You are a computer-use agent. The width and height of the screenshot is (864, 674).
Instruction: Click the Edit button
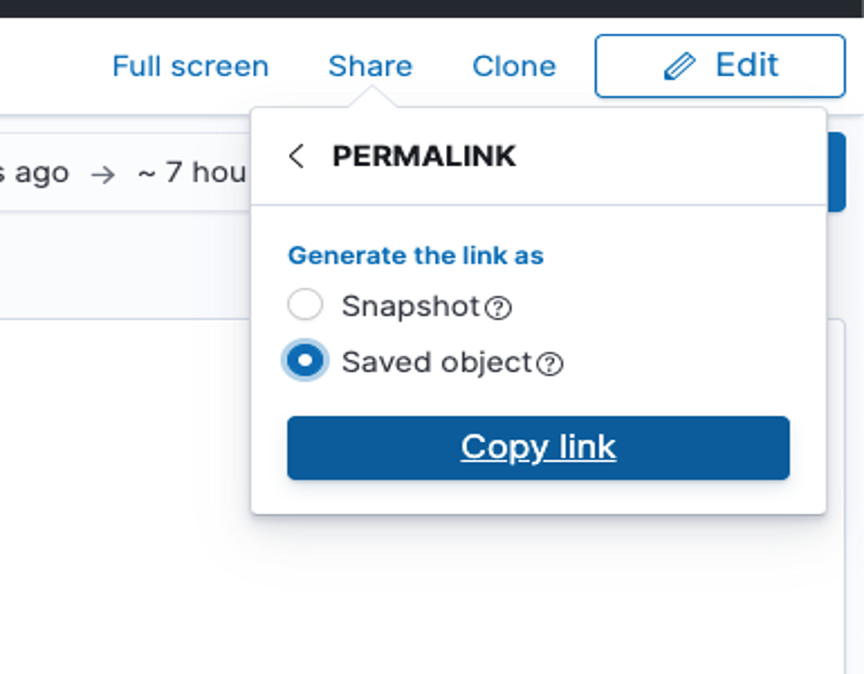(x=720, y=66)
